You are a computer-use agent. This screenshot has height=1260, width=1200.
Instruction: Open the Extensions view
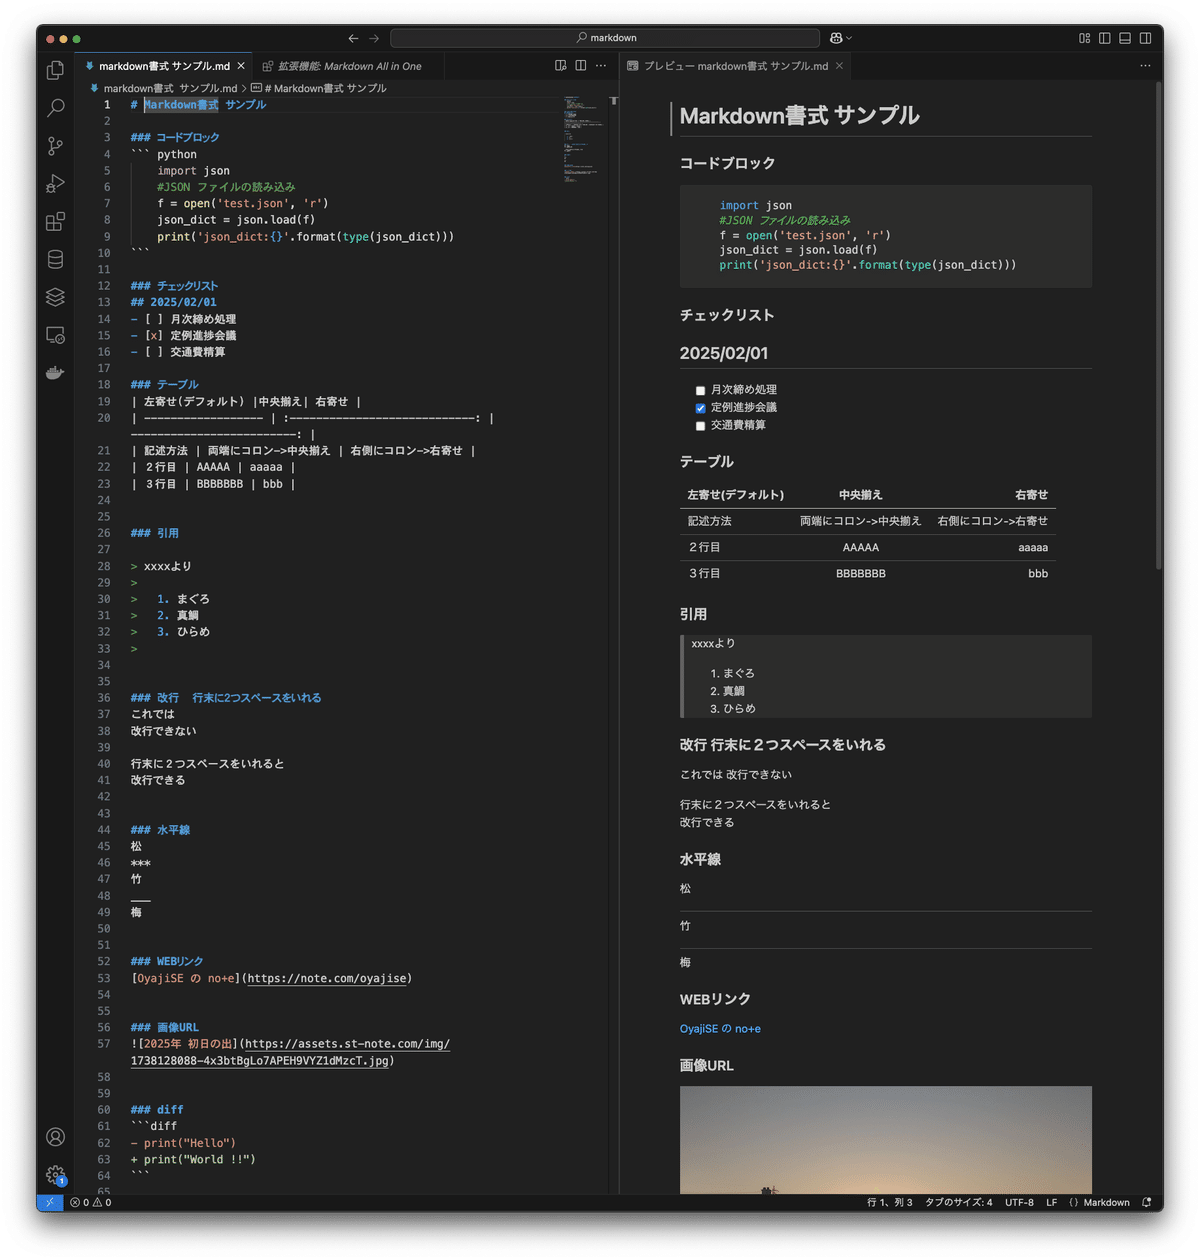[55, 222]
